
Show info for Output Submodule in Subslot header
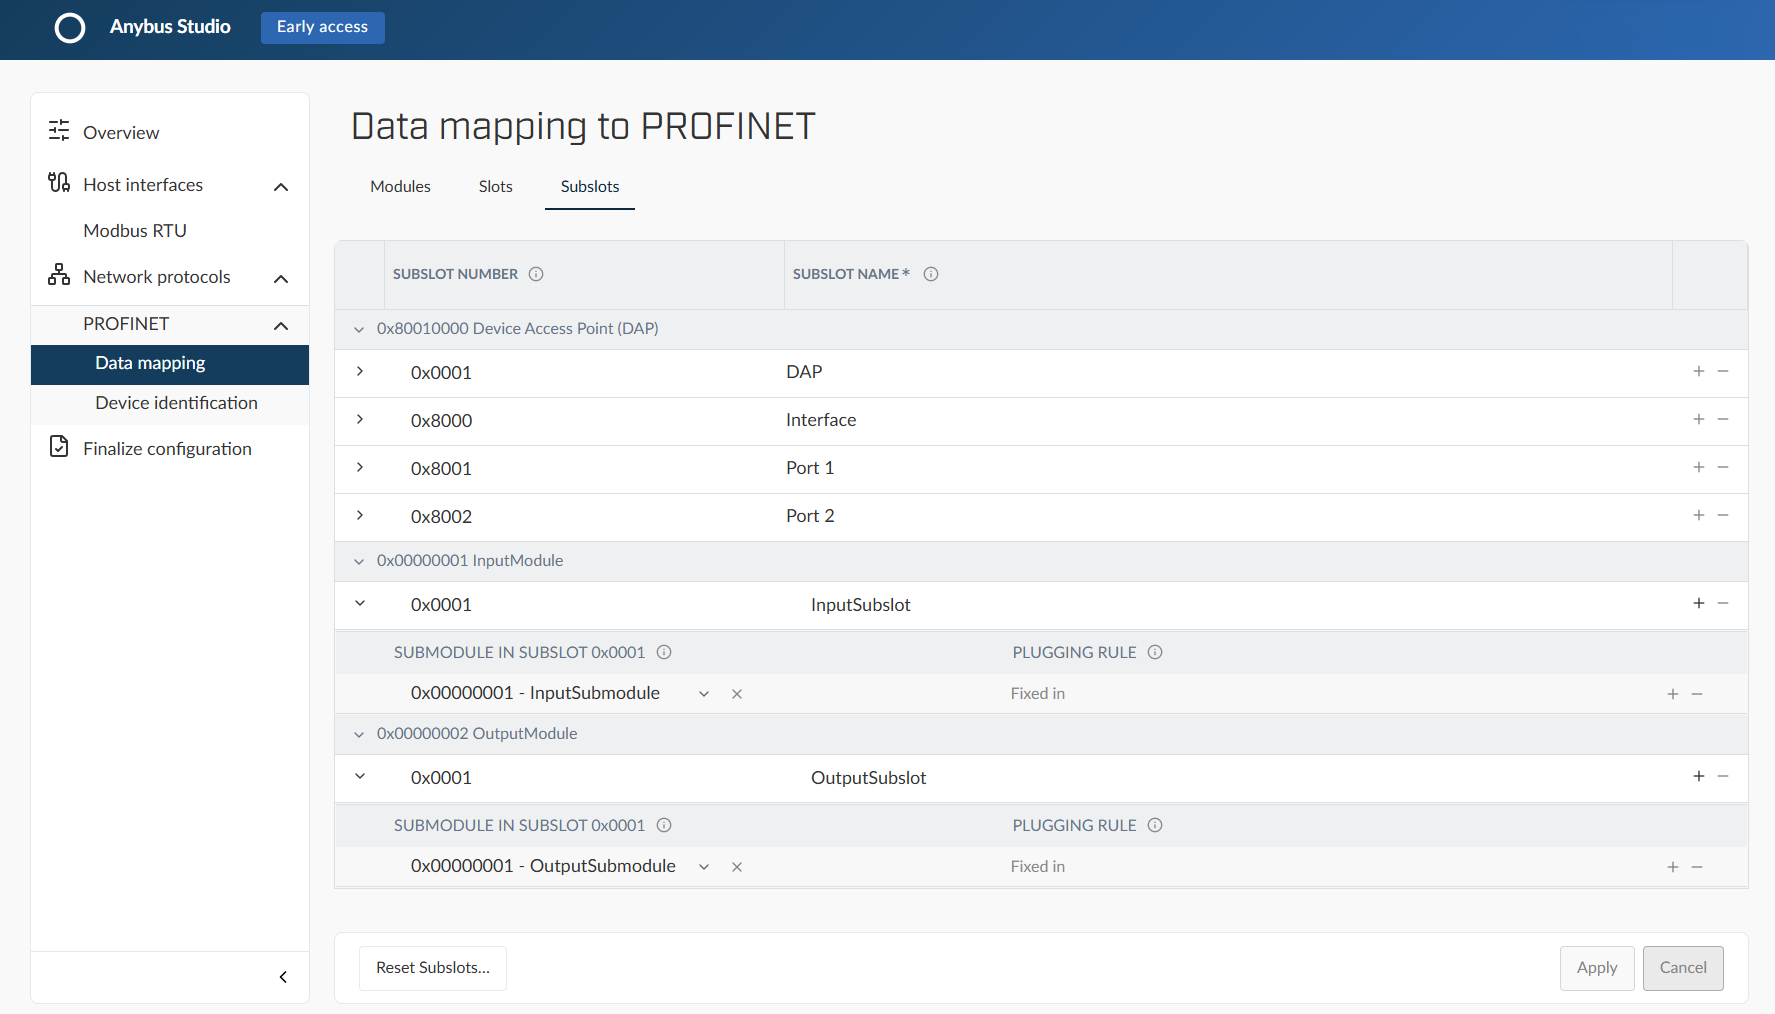click(x=664, y=825)
